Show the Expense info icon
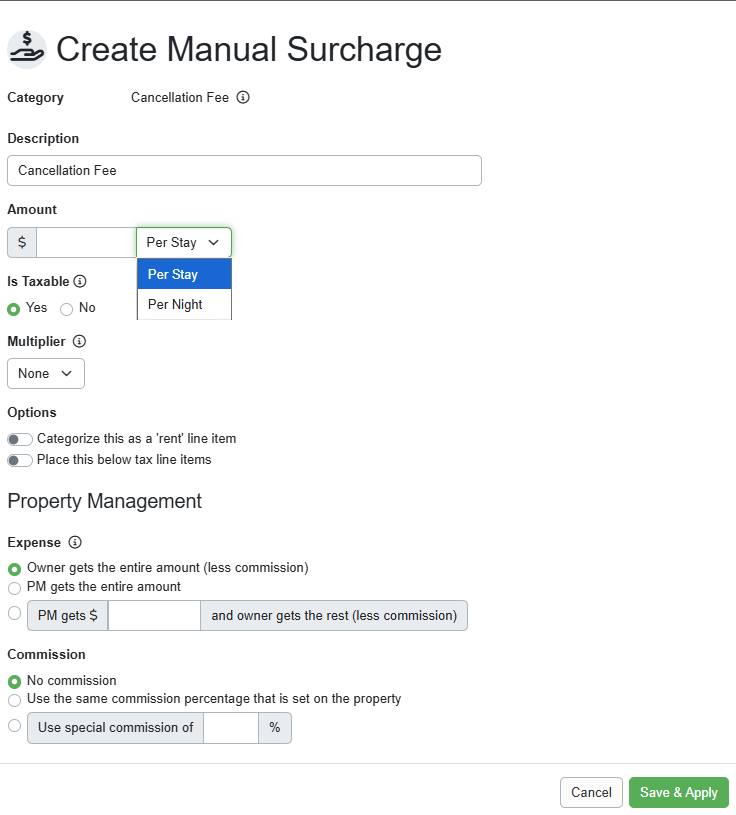 pyautogui.click(x=75, y=542)
